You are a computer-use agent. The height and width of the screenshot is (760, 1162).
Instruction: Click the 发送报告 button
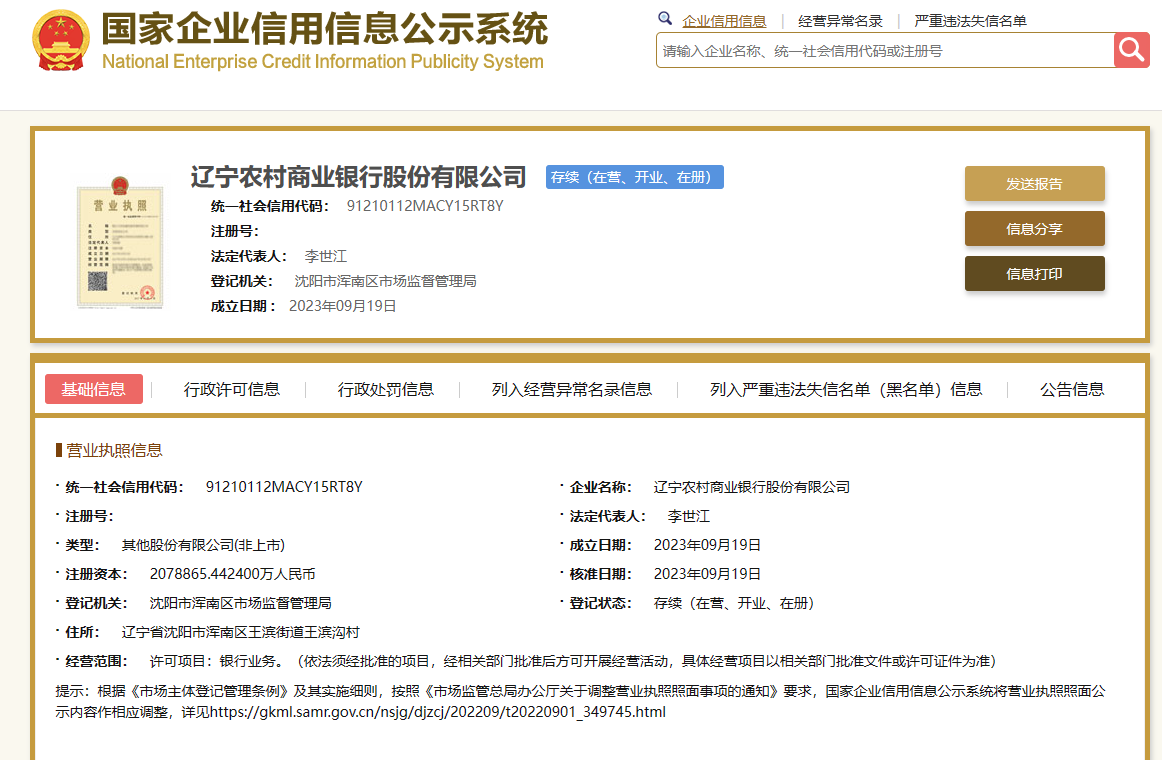[1034, 183]
